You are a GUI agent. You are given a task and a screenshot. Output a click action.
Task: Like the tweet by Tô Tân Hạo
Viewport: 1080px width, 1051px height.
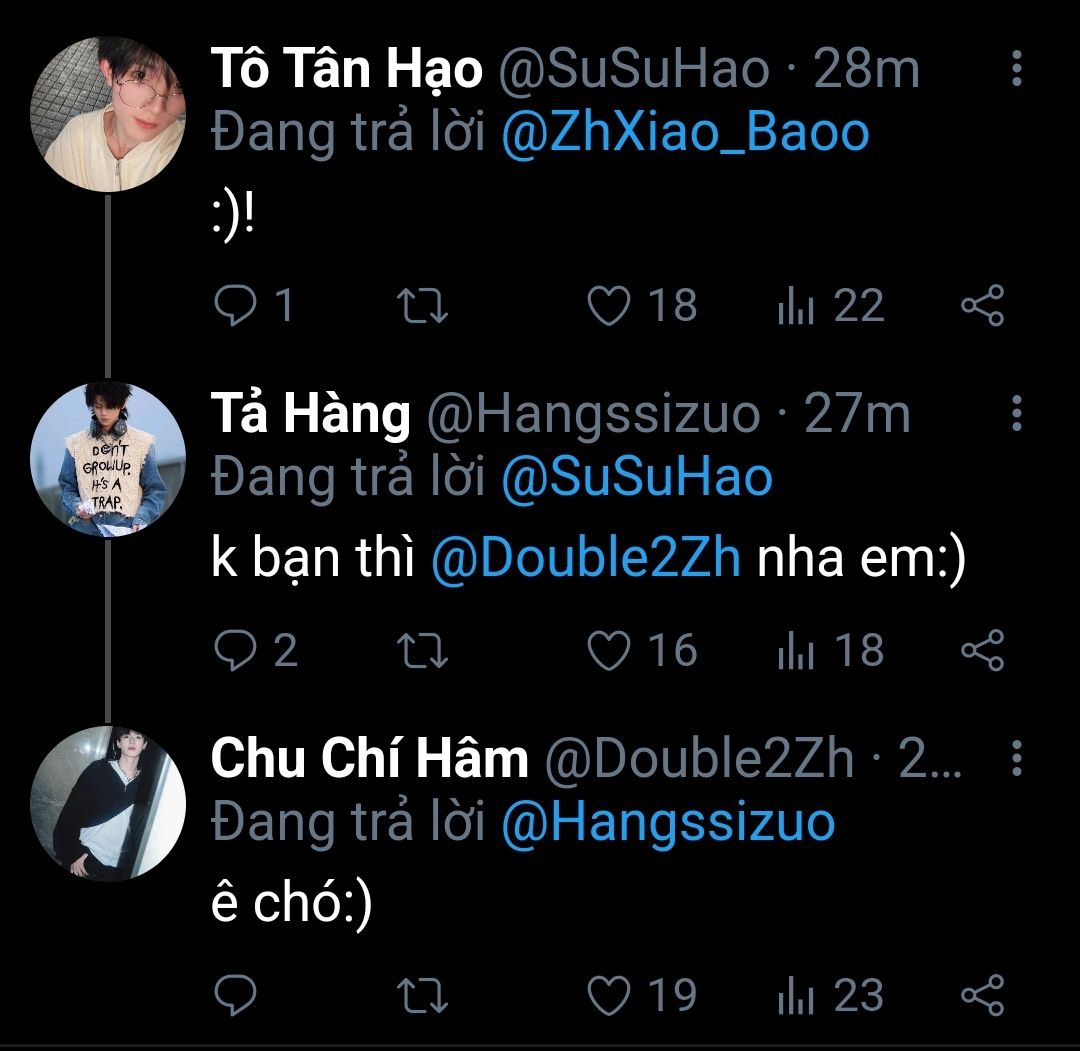[x=608, y=306]
